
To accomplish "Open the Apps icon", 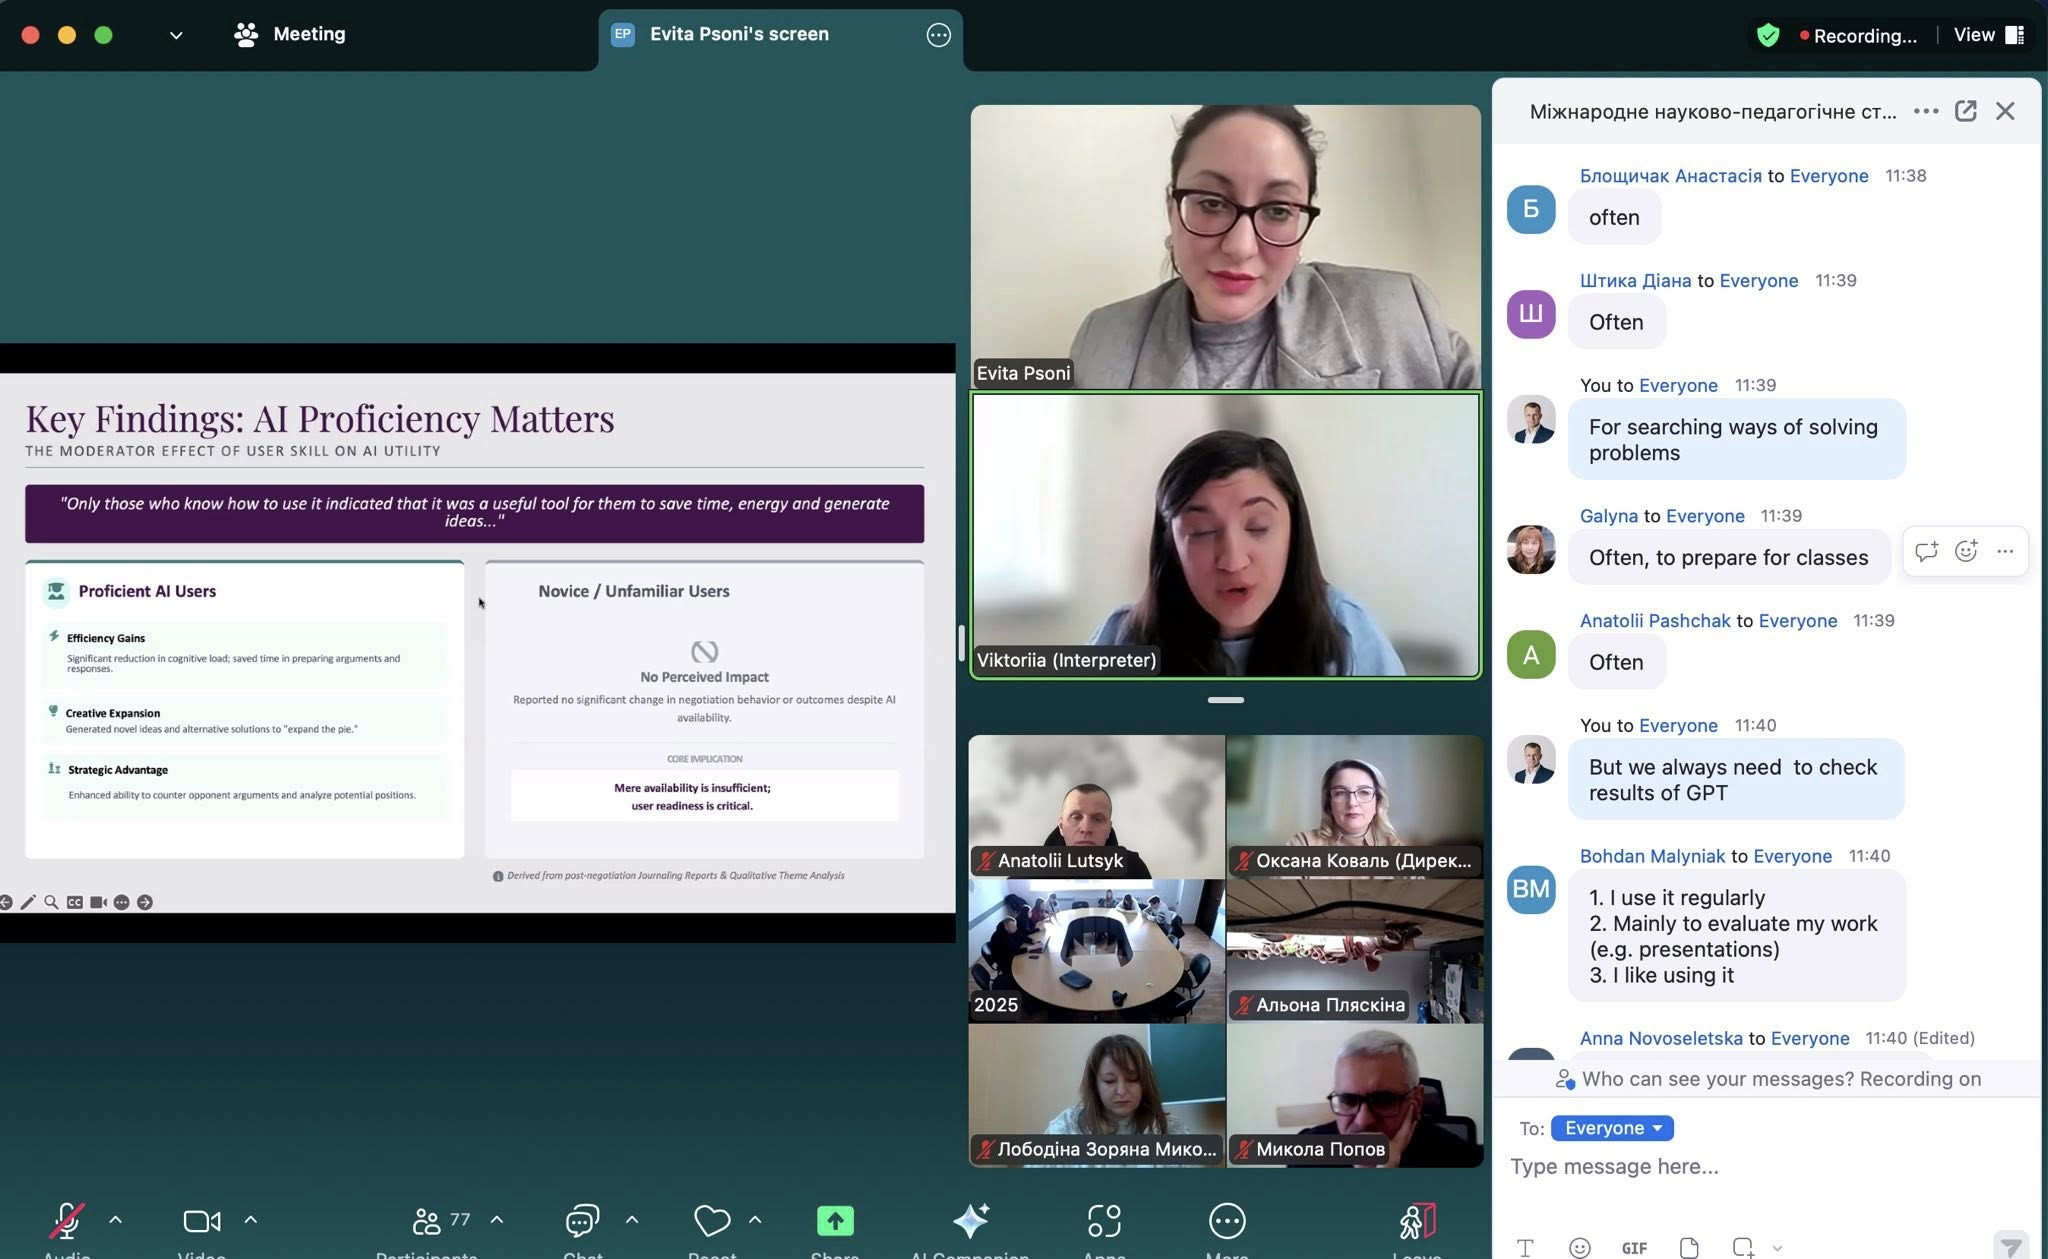I will [x=1104, y=1221].
